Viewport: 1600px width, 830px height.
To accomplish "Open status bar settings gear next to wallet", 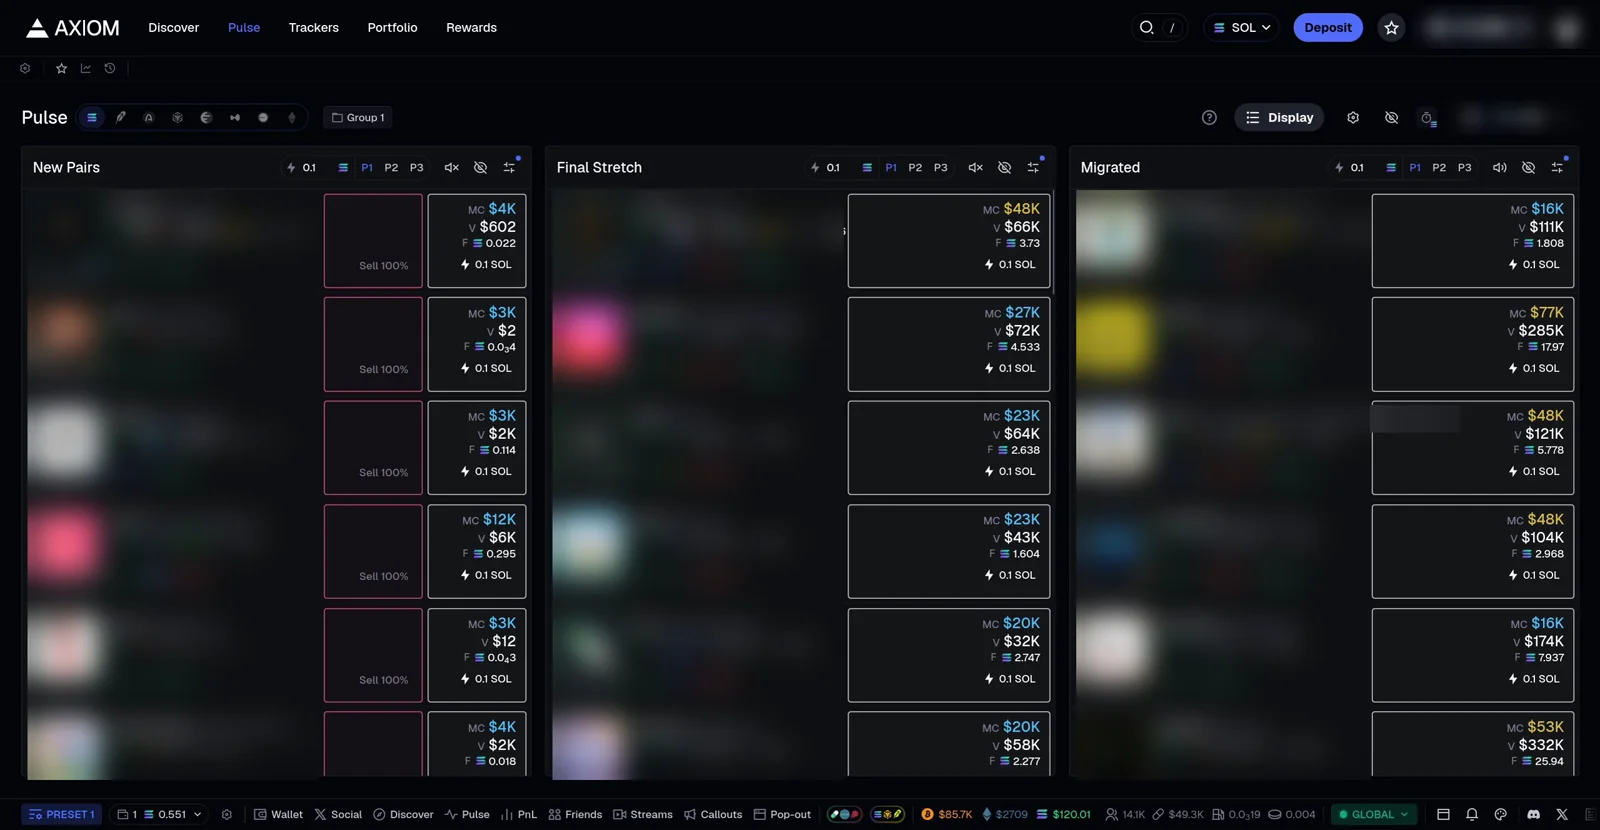I will point(227,814).
